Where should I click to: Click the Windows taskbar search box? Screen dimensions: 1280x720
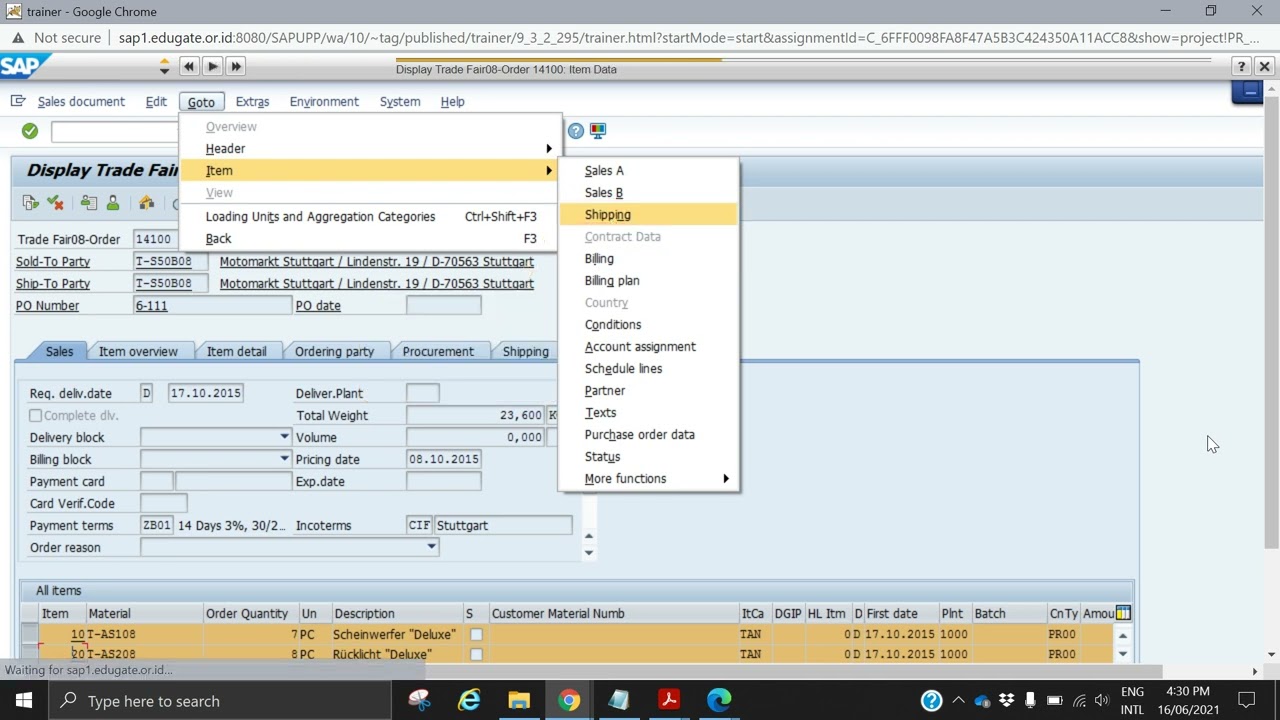point(219,701)
